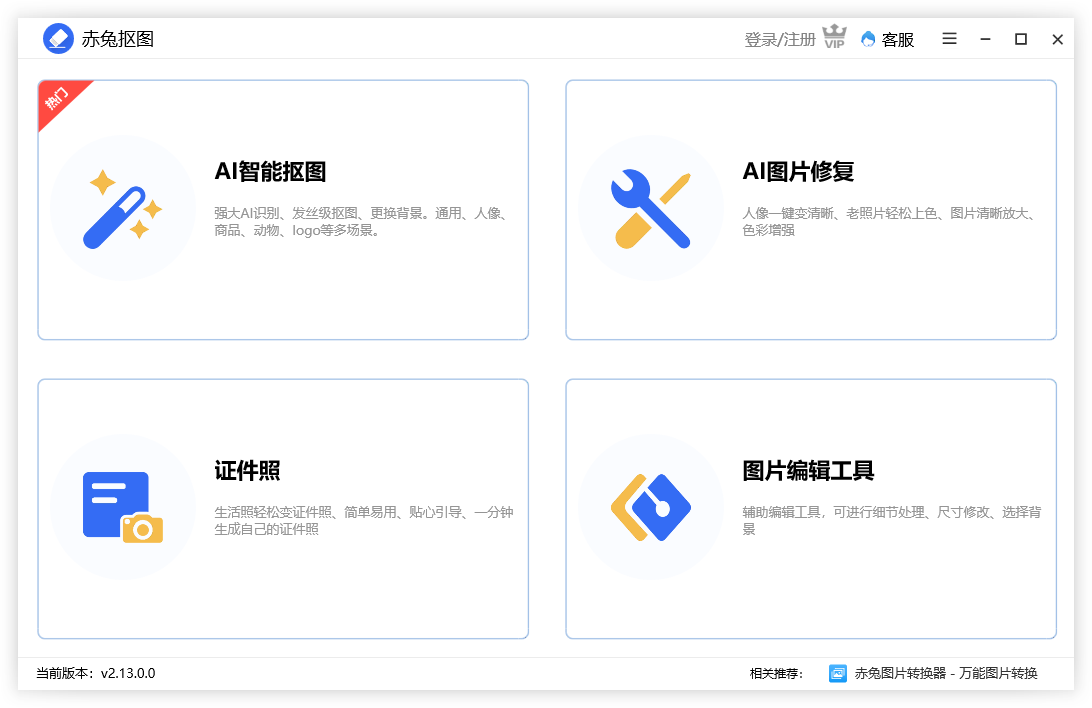Click the 热门 ribbon badge
This screenshot has height=708, width=1092.
[58, 100]
